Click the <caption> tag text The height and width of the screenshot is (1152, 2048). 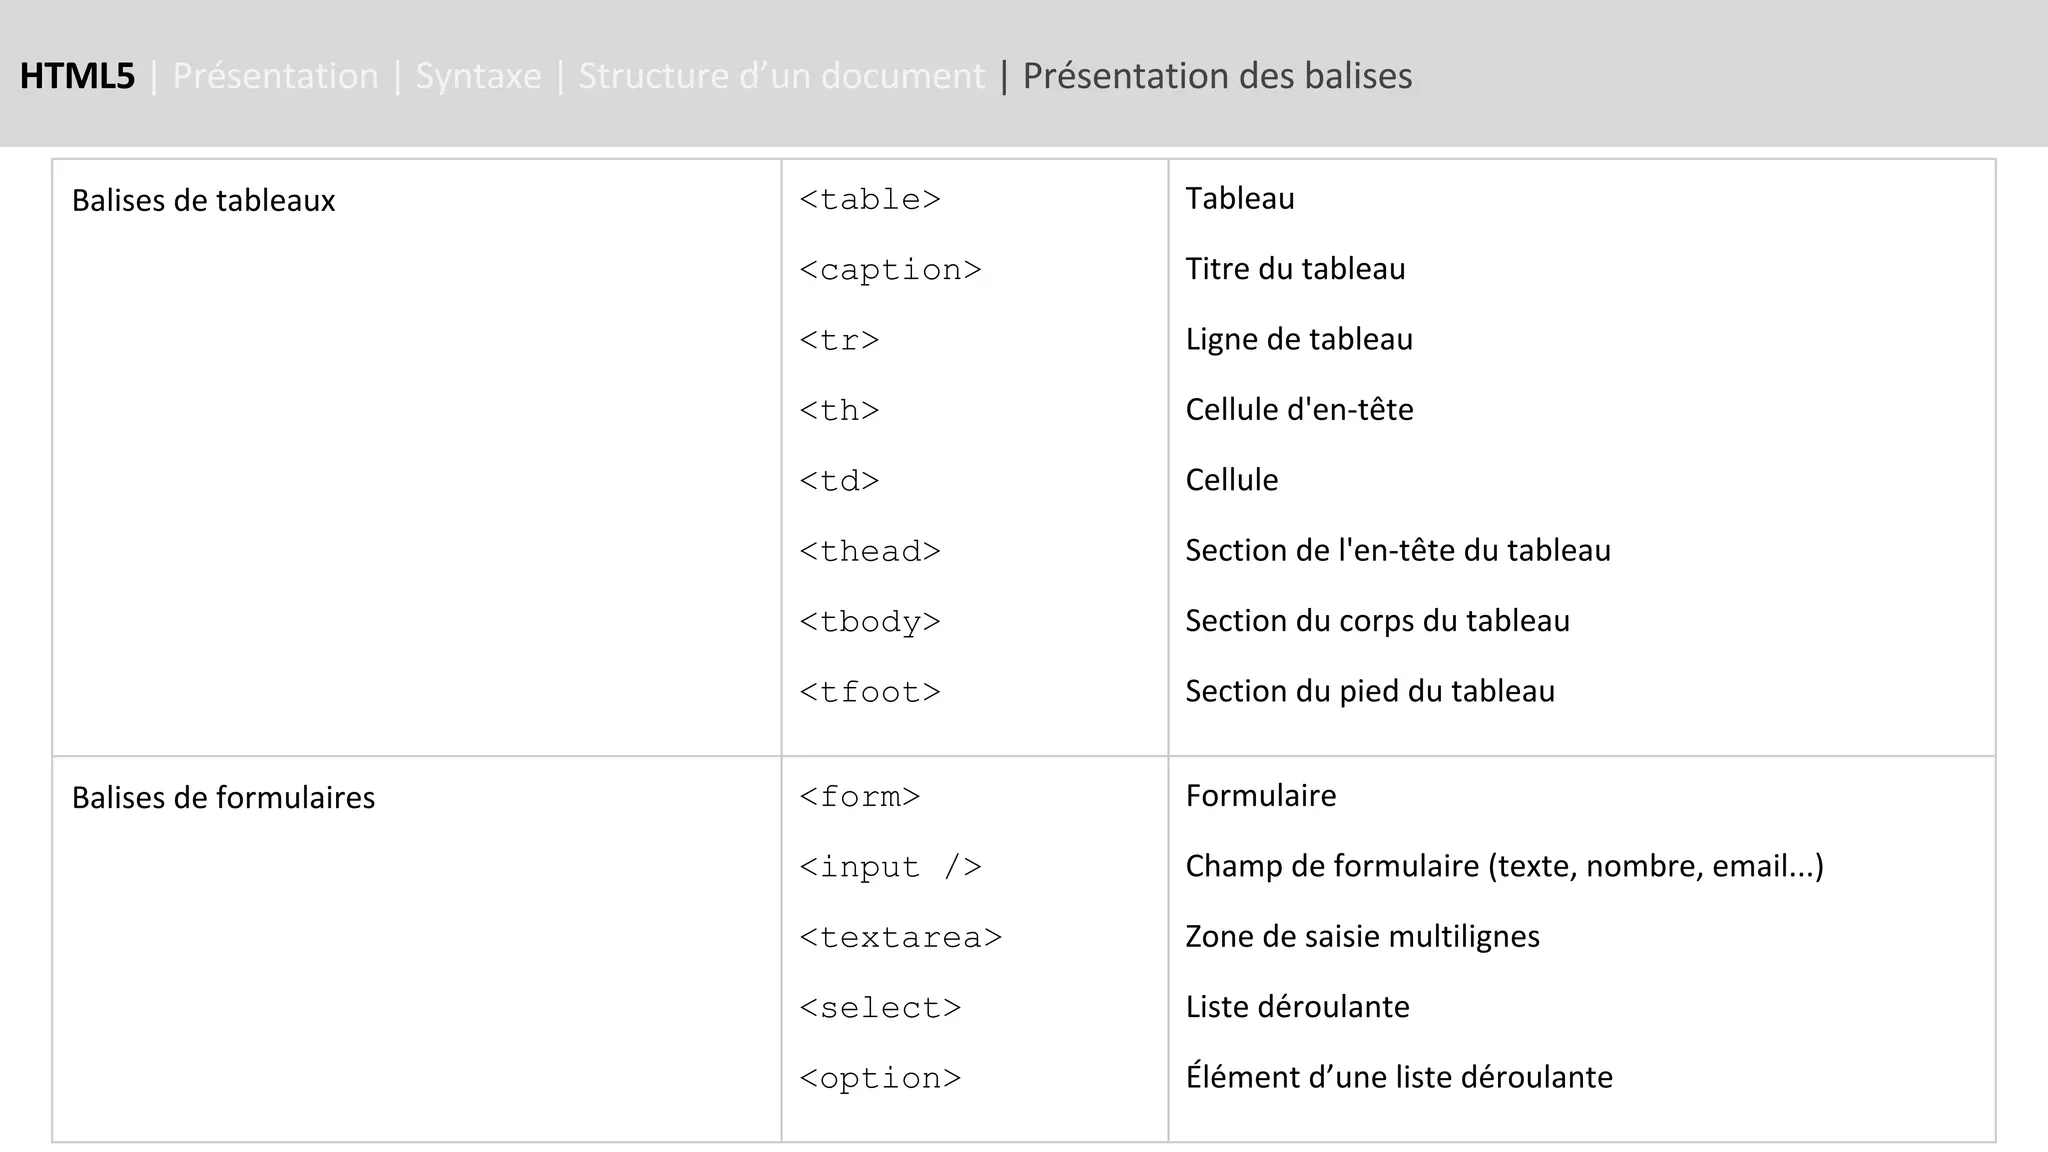890,270
